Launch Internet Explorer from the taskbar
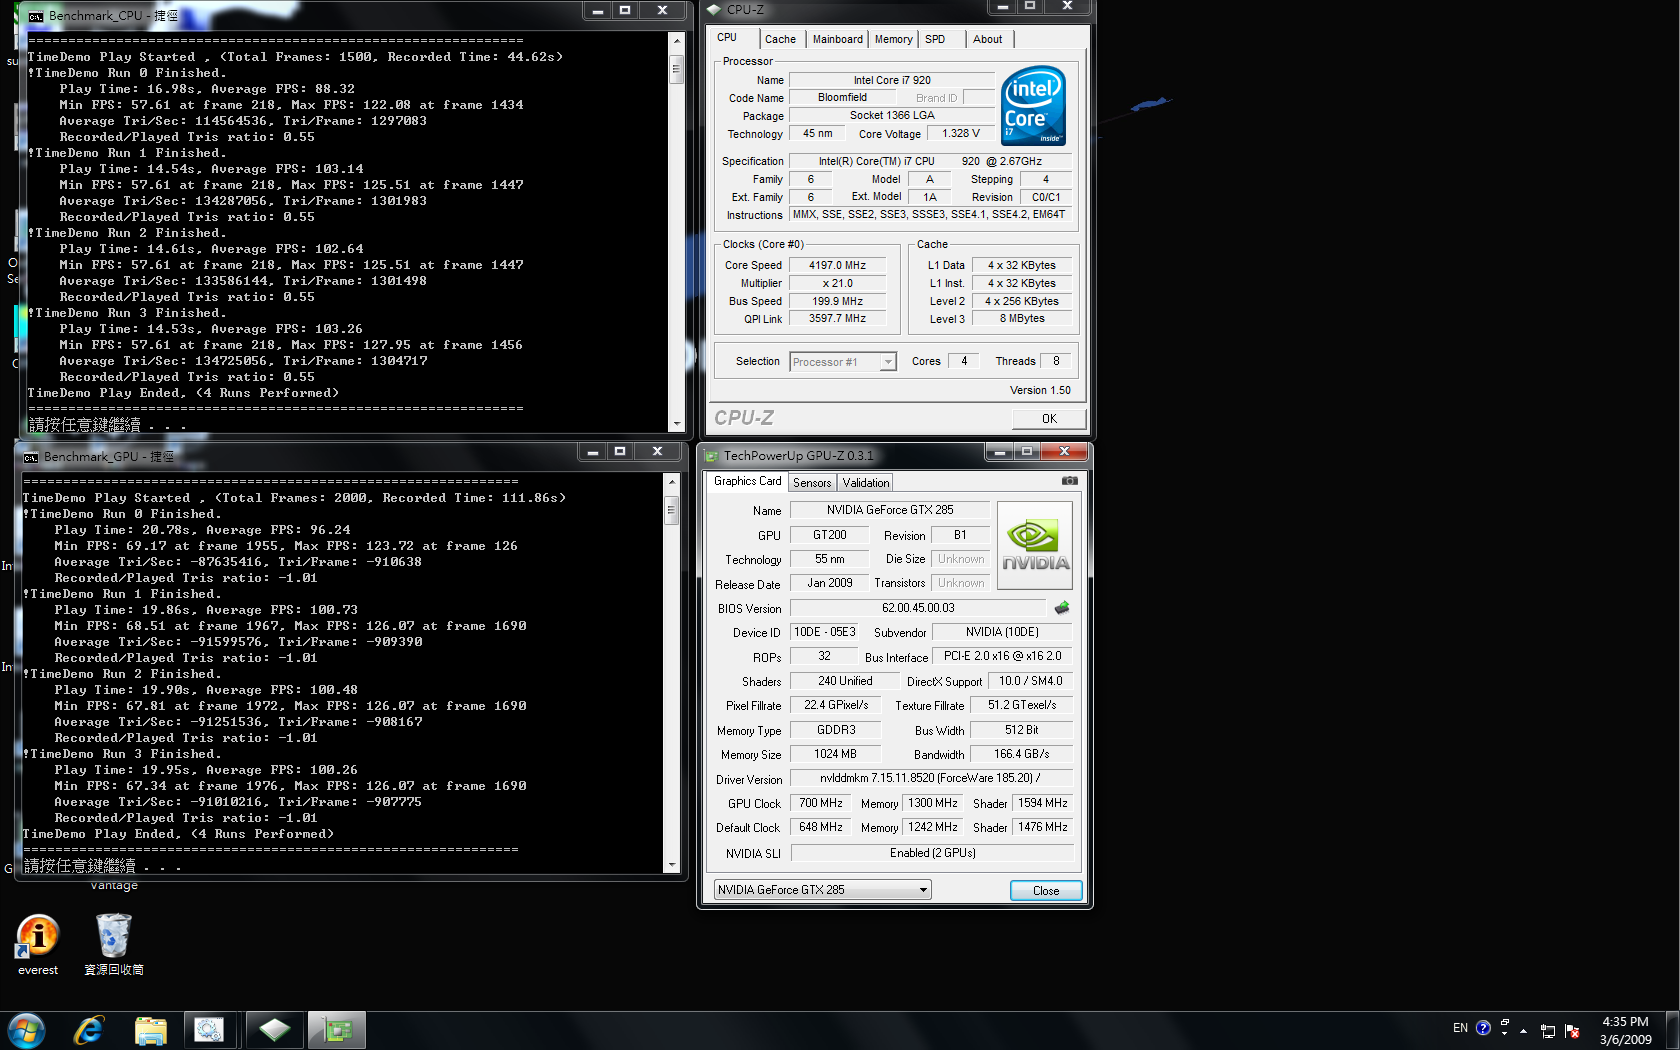The height and width of the screenshot is (1050, 1680). point(89,1030)
